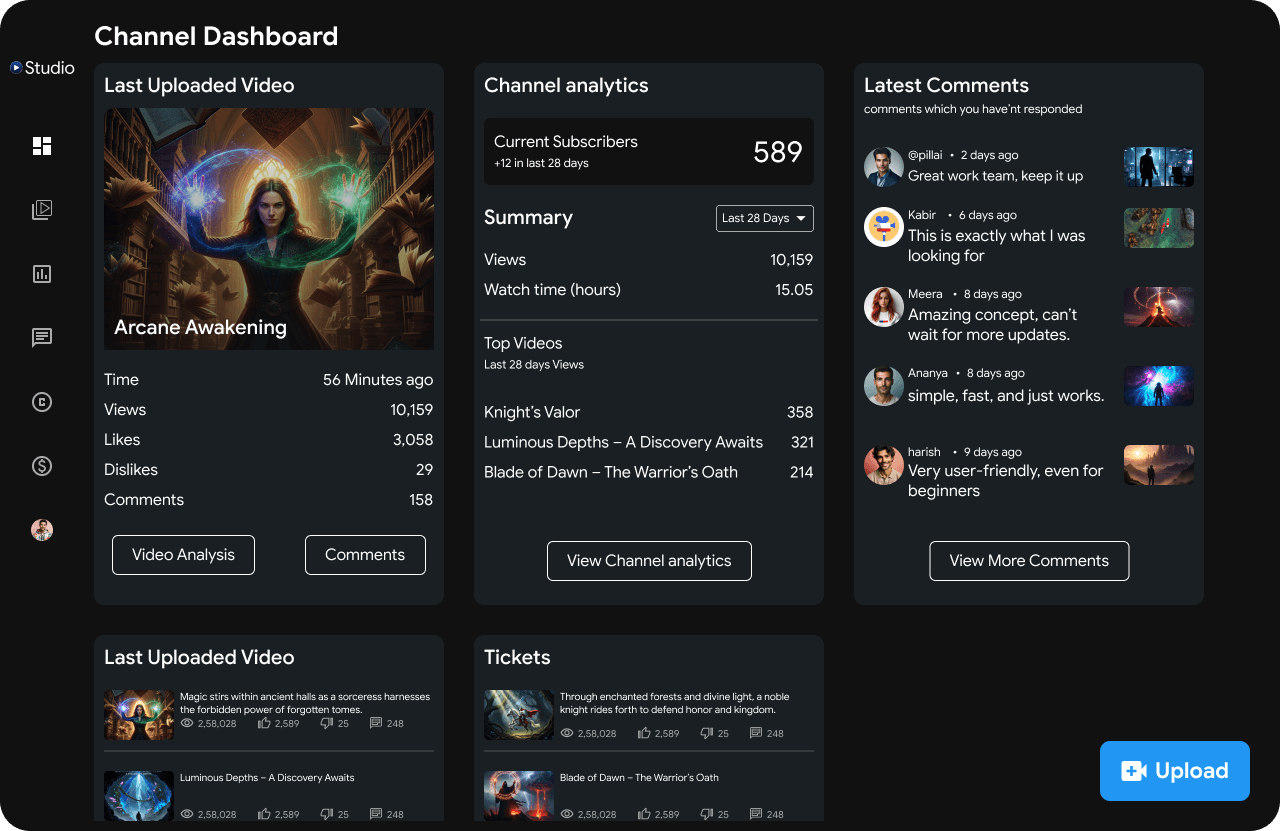Open Blade of Dawn thumbnail in Tickets
Image resolution: width=1280 pixels, height=831 pixels.
pyautogui.click(x=519, y=795)
